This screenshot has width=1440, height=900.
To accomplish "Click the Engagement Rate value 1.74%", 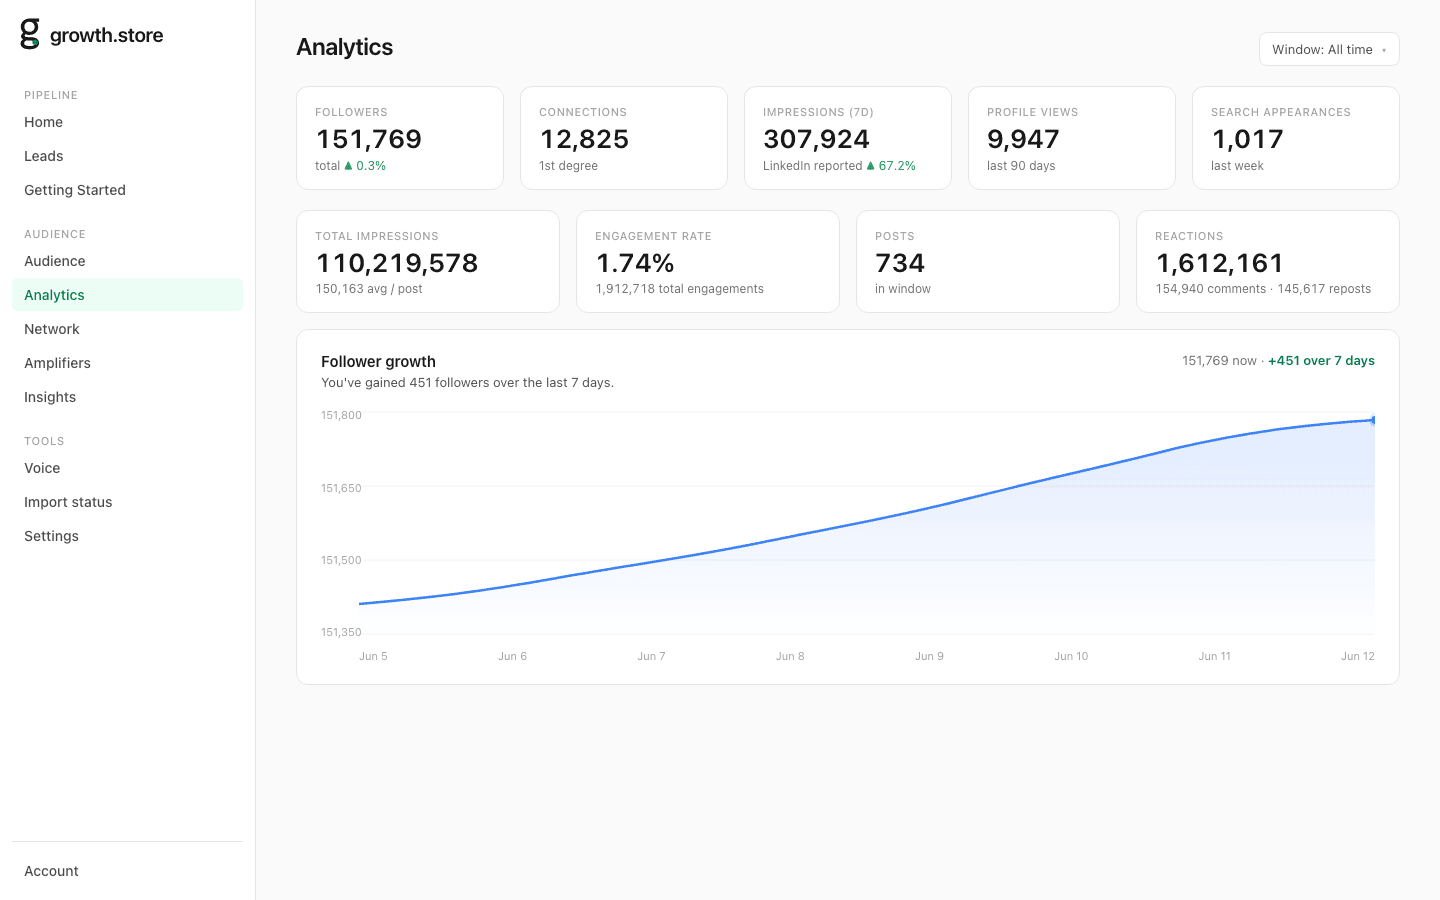I will (635, 263).
